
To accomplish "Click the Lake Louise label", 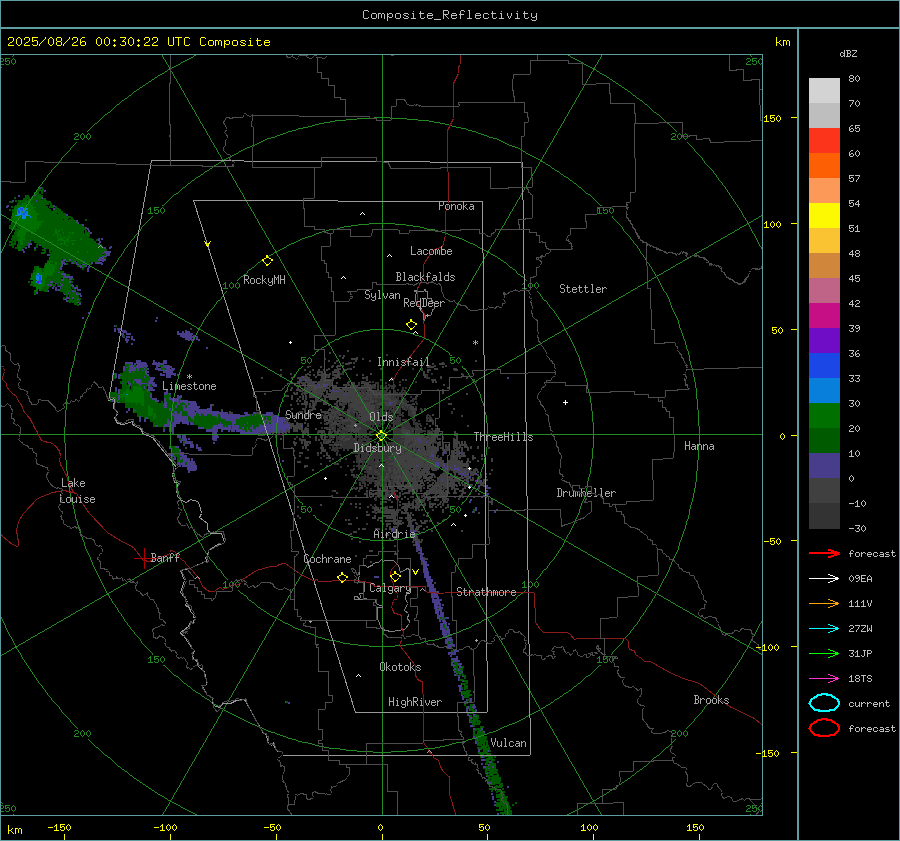I will [x=77, y=491].
